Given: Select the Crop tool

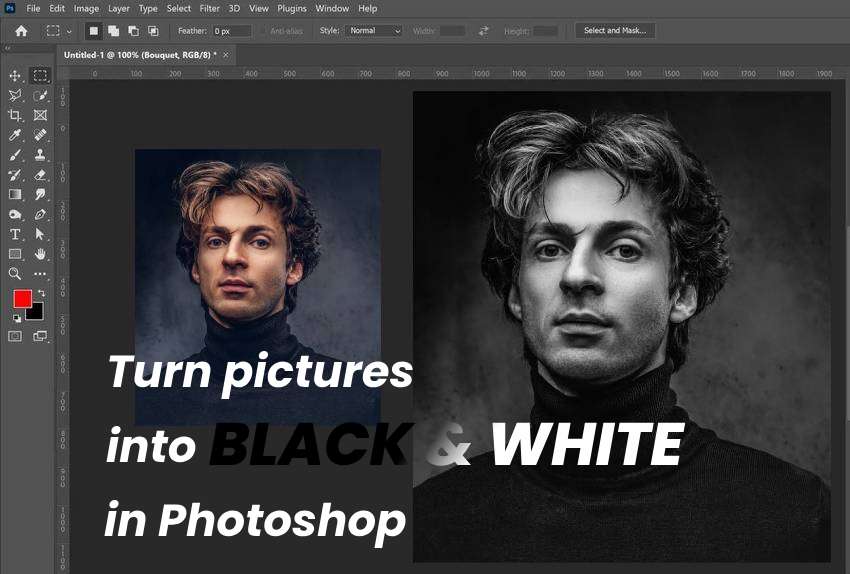Looking at the screenshot, I should 15,115.
